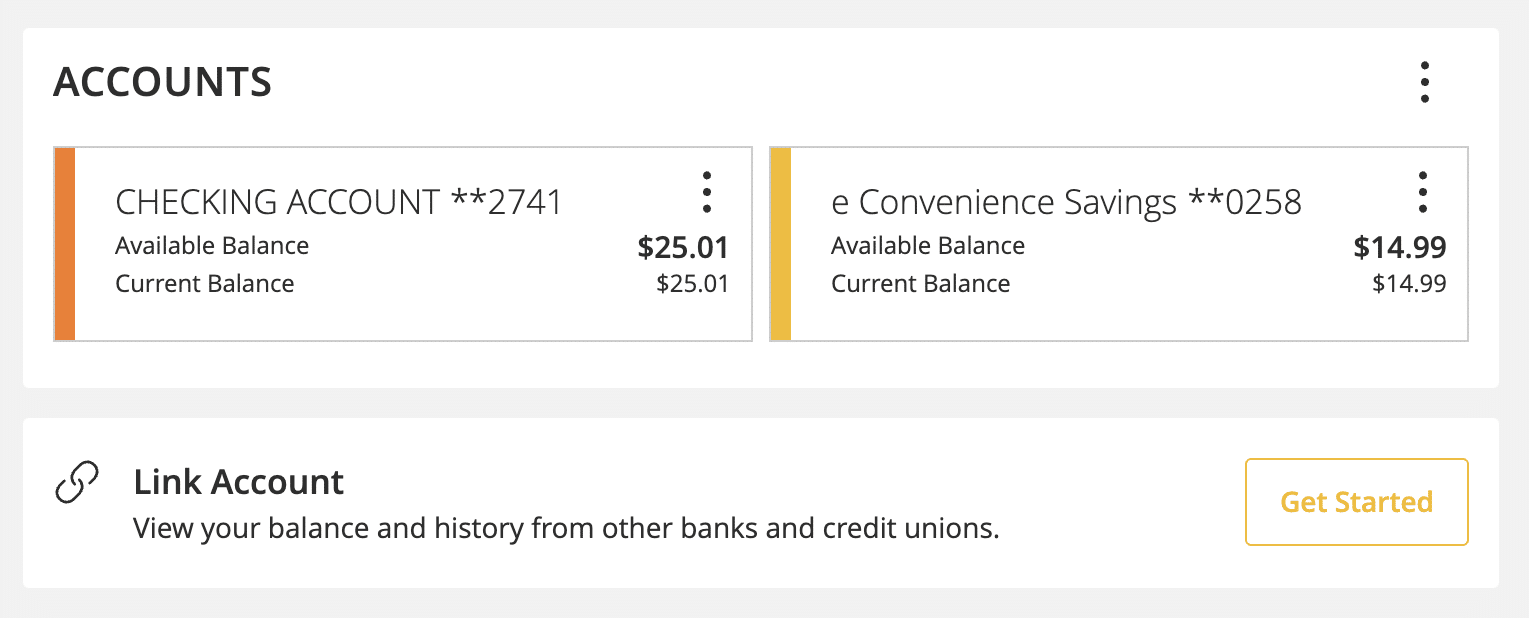The height and width of the screenshot is (618, 1529).
Task: Click the checking account's Current Balance value
Action: 693,283
